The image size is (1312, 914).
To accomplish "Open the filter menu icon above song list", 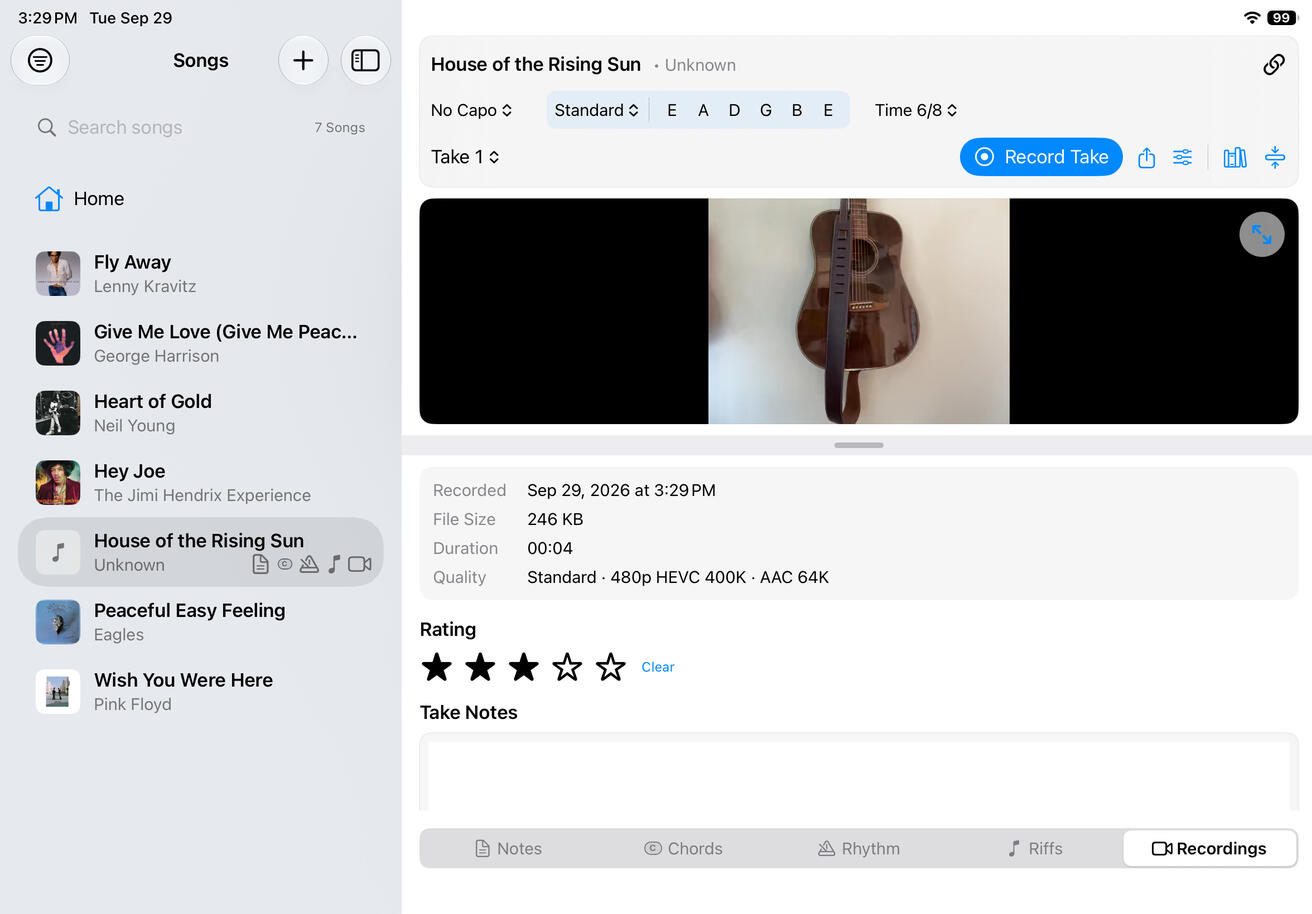I will 40,61.
